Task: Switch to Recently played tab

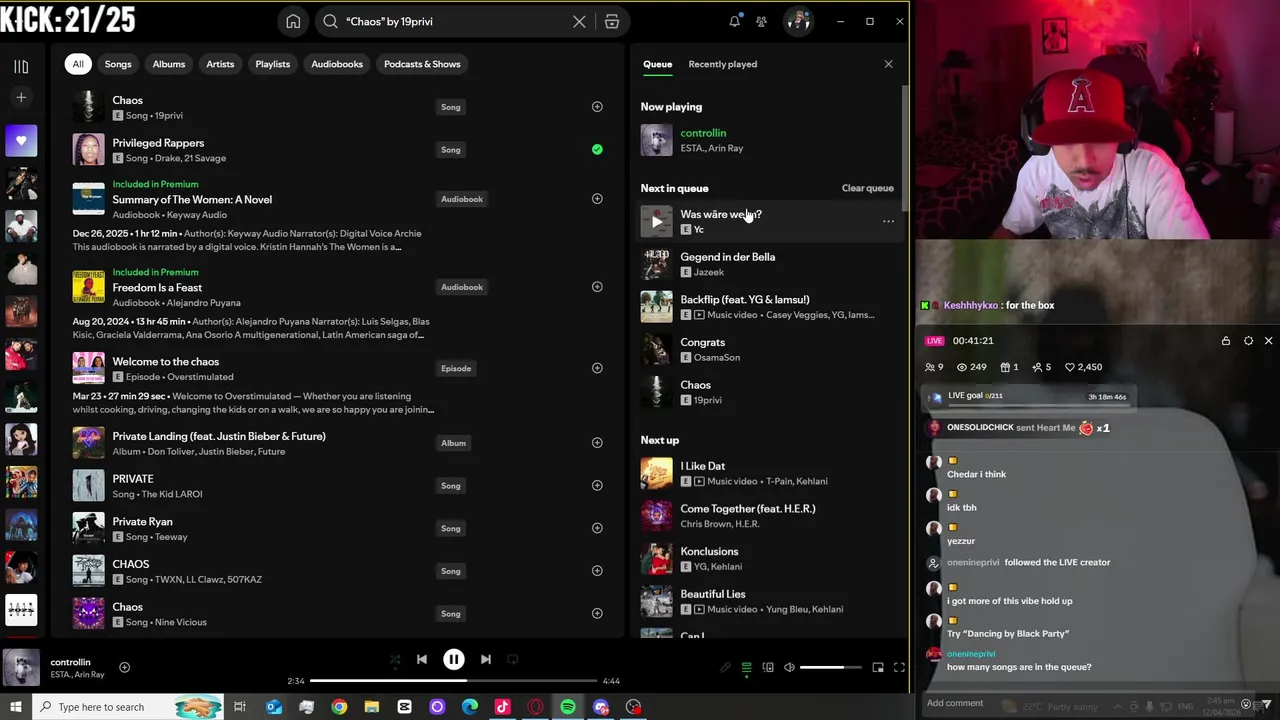Action: point(722,64)
